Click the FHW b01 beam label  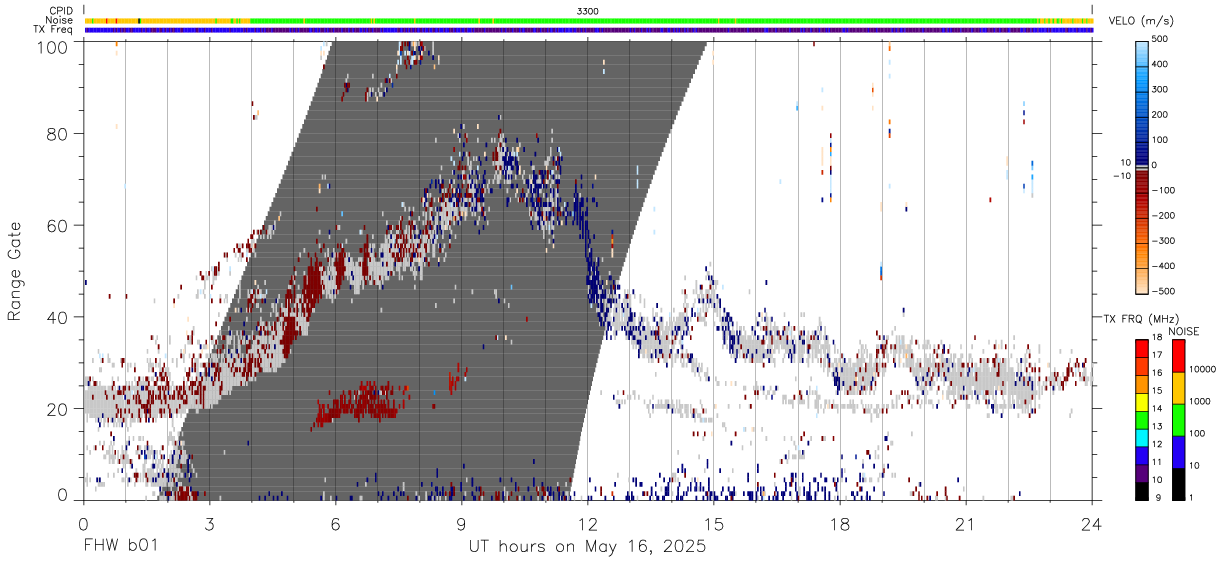(120, 547)
